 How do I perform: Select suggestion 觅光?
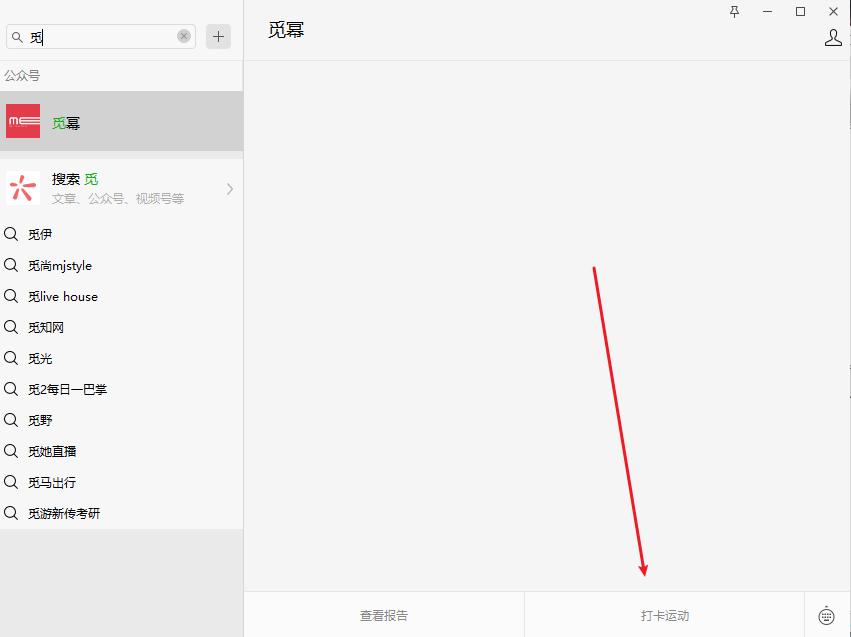coord(122,358)
